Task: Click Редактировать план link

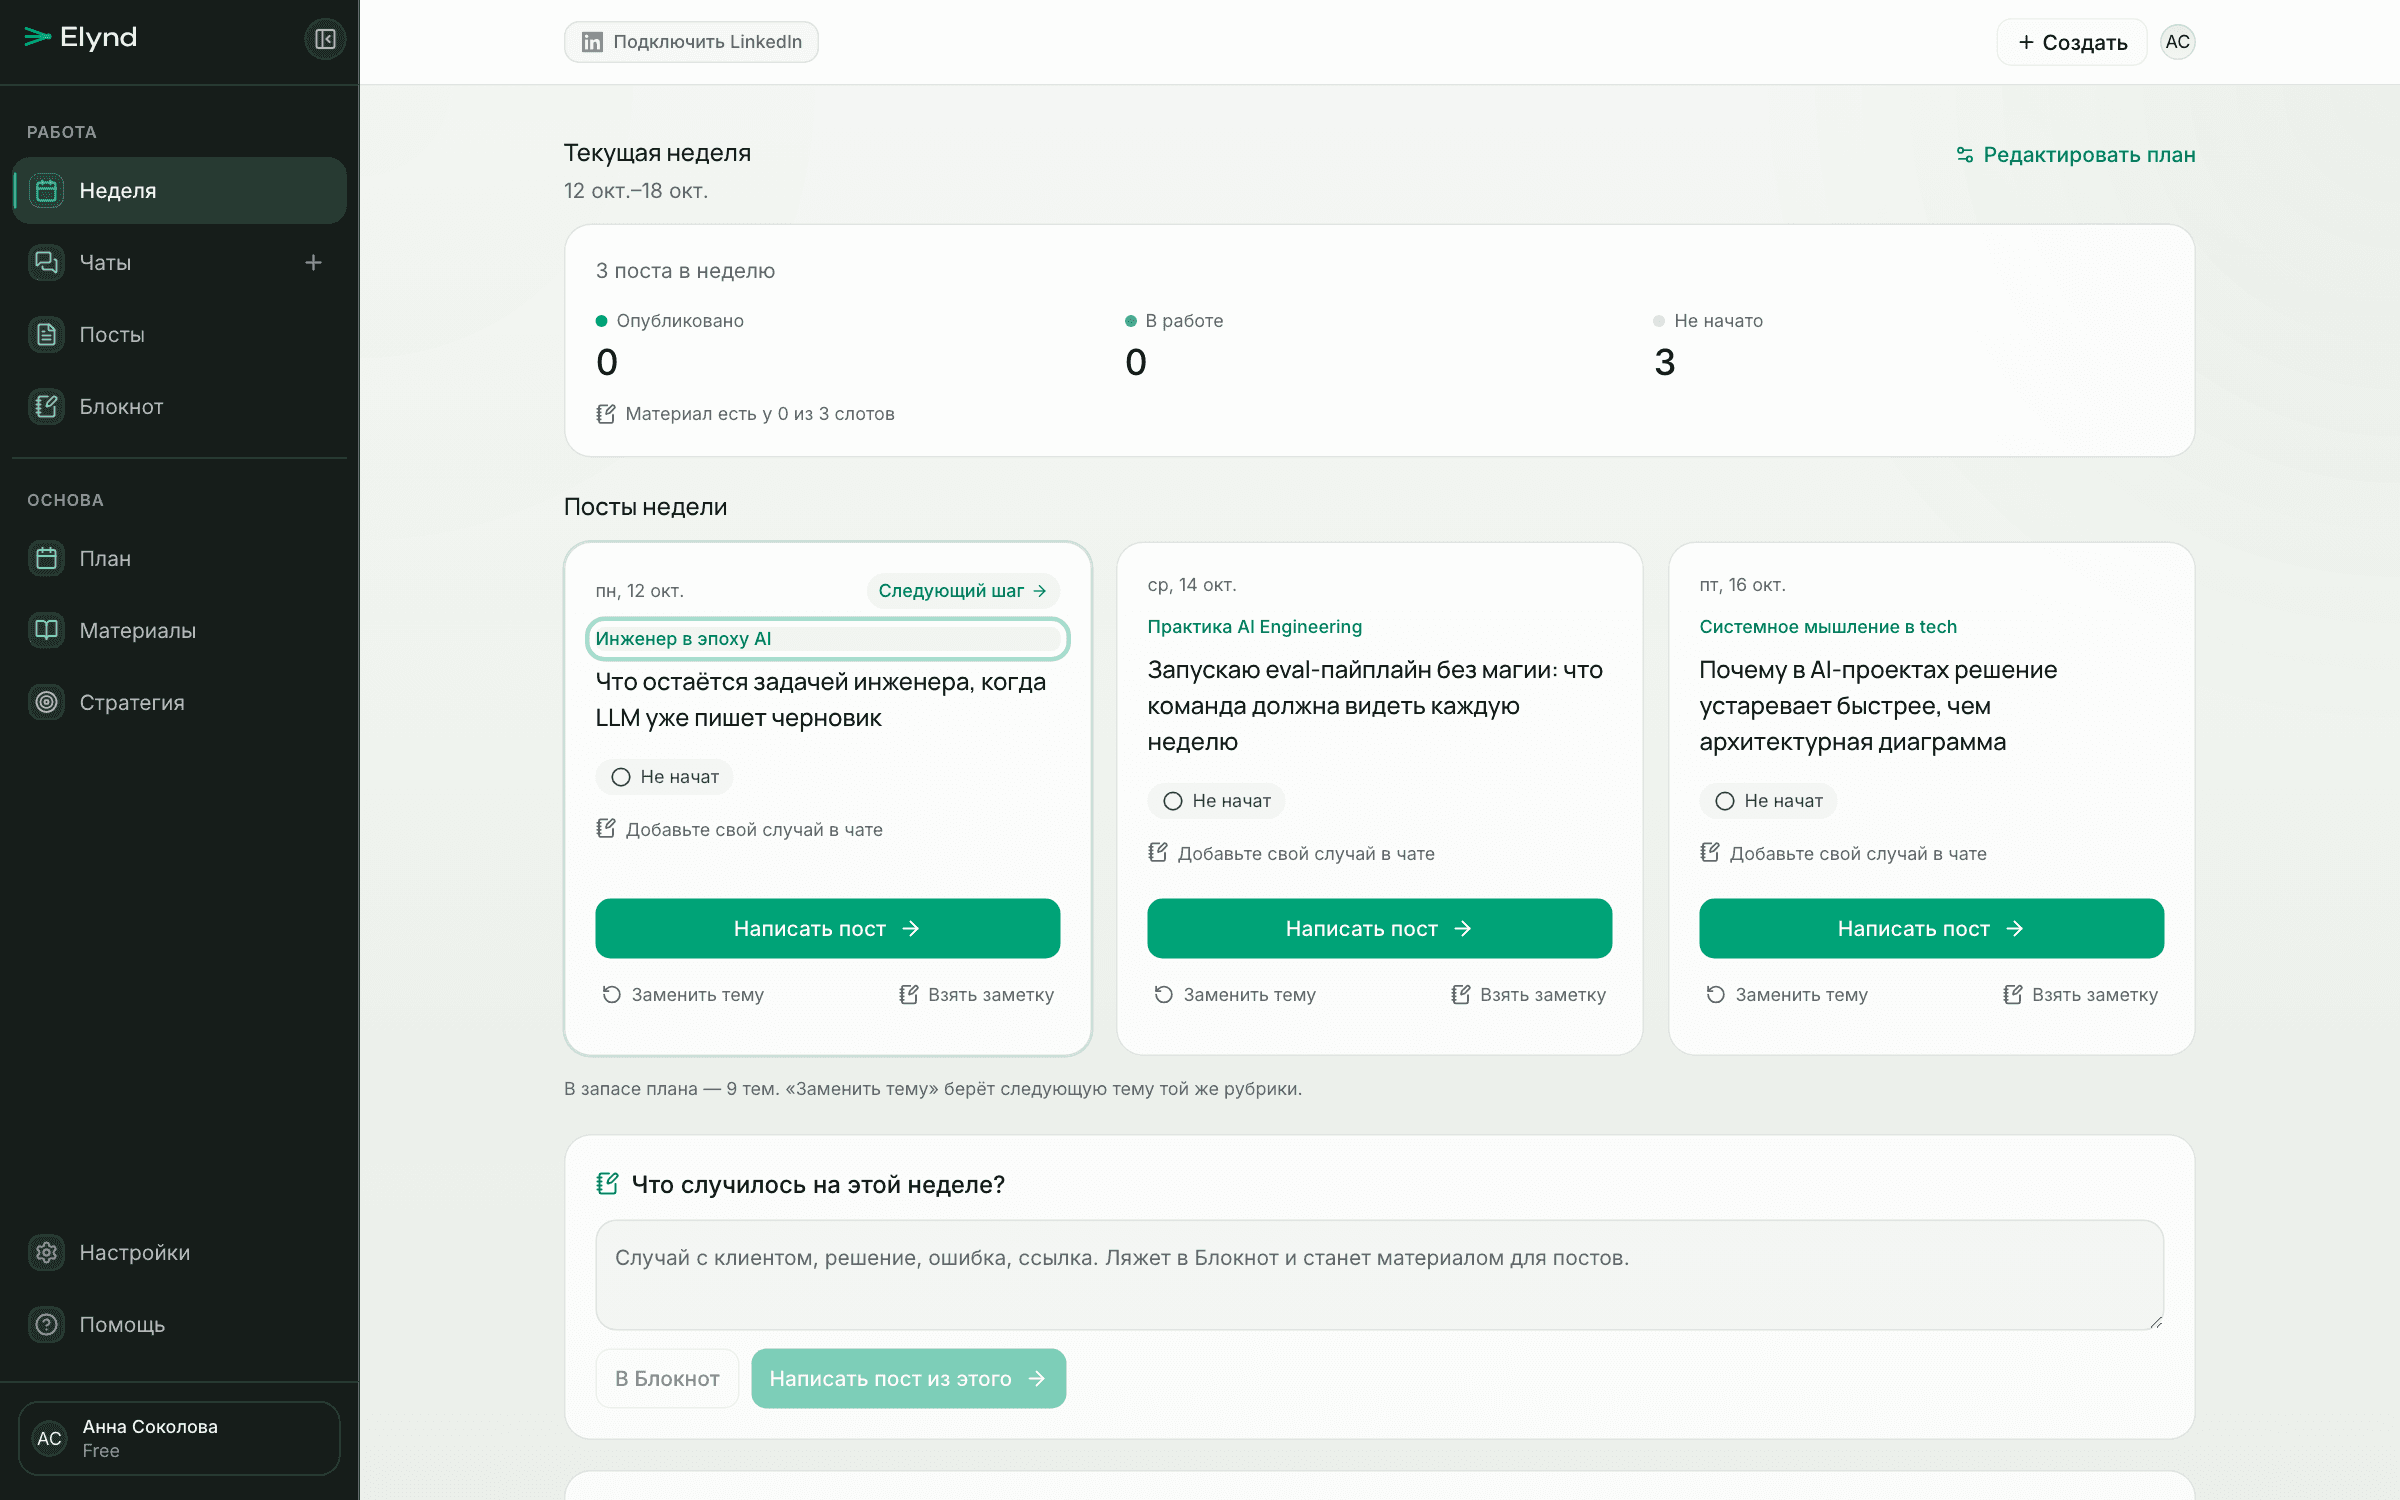Action: 2076,155
